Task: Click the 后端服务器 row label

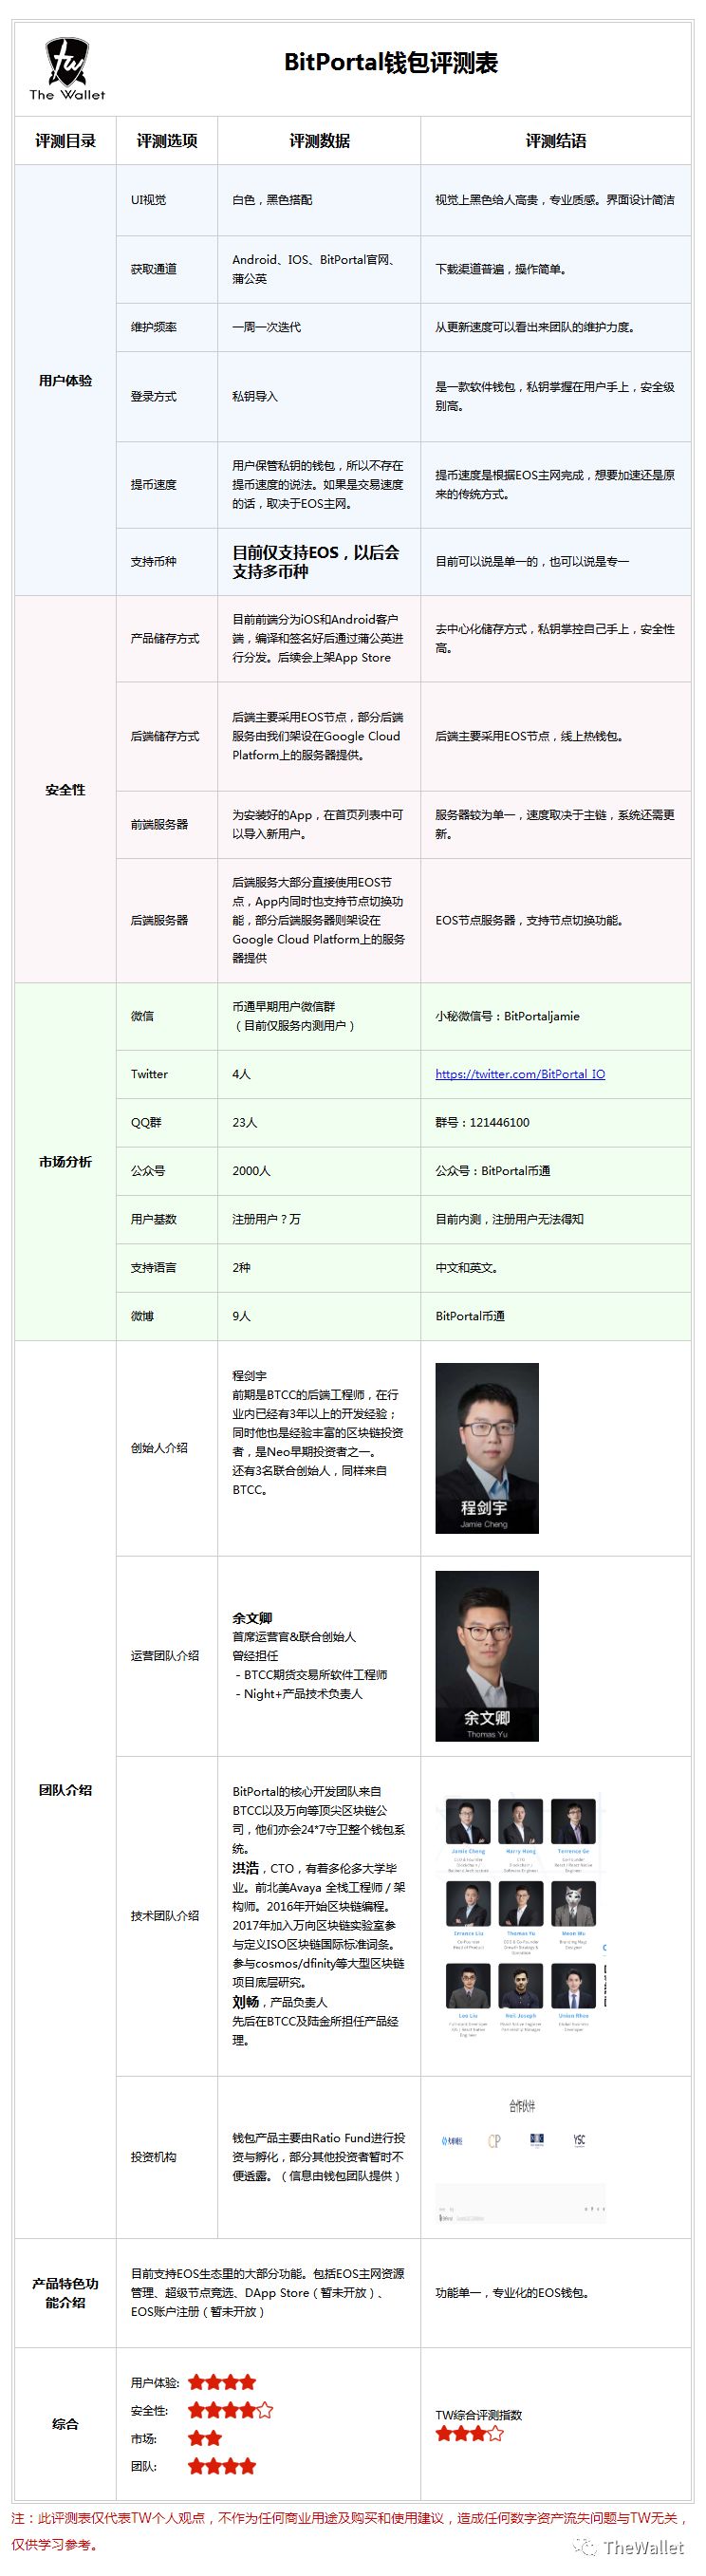Action: (160, 920)
